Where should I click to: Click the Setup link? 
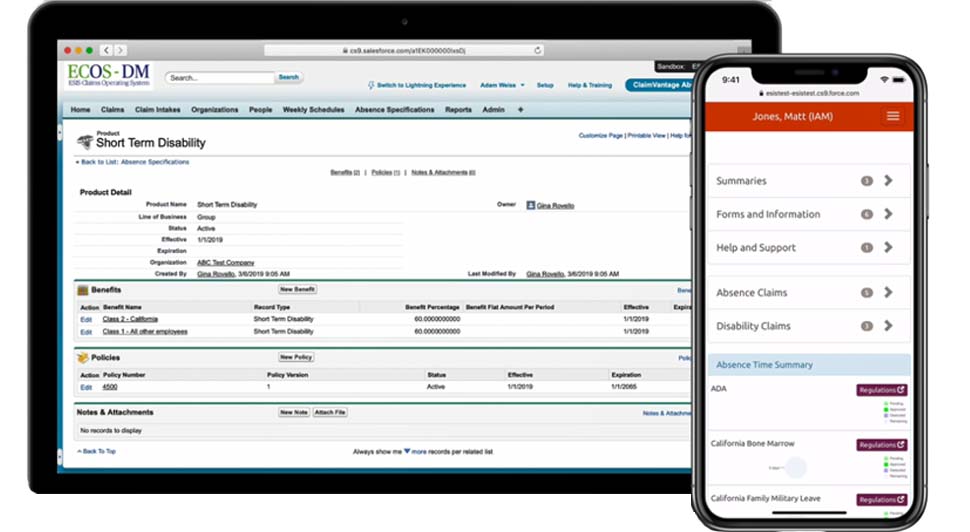pyautogui.click(x=545, y=85)
